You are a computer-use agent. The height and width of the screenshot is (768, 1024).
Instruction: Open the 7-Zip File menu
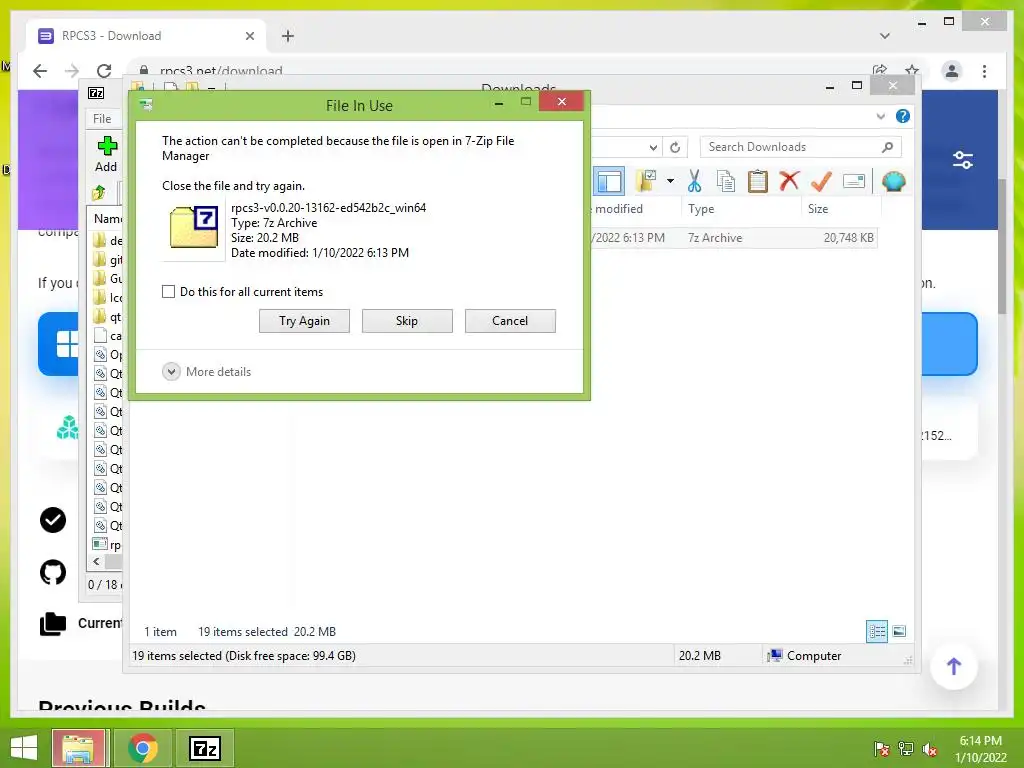(102, 118)
